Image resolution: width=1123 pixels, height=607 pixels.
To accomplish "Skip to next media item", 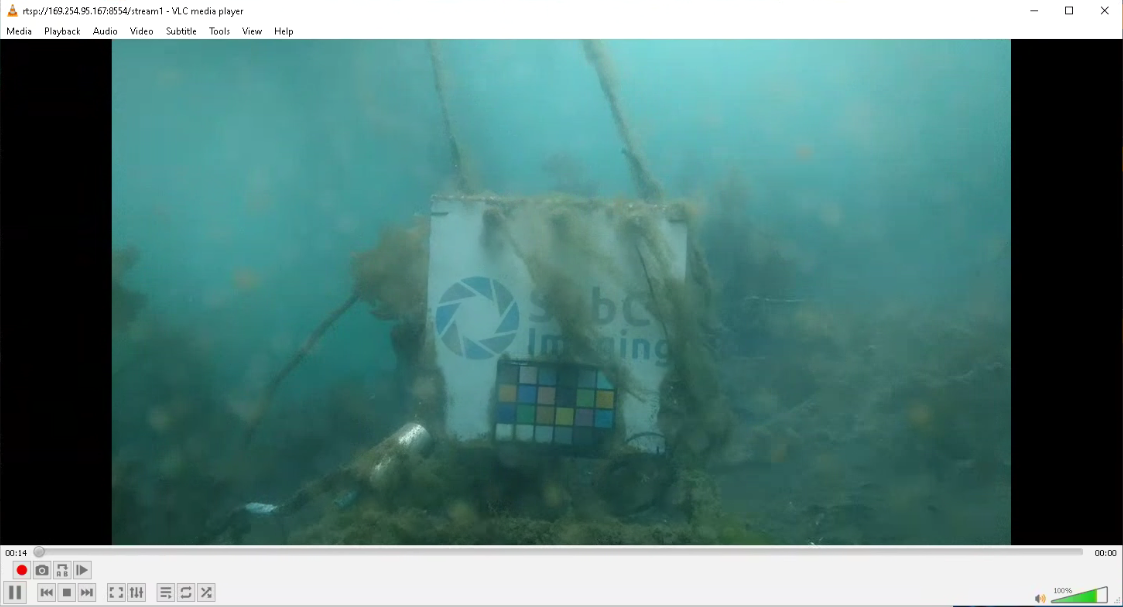I will point(87,593).
